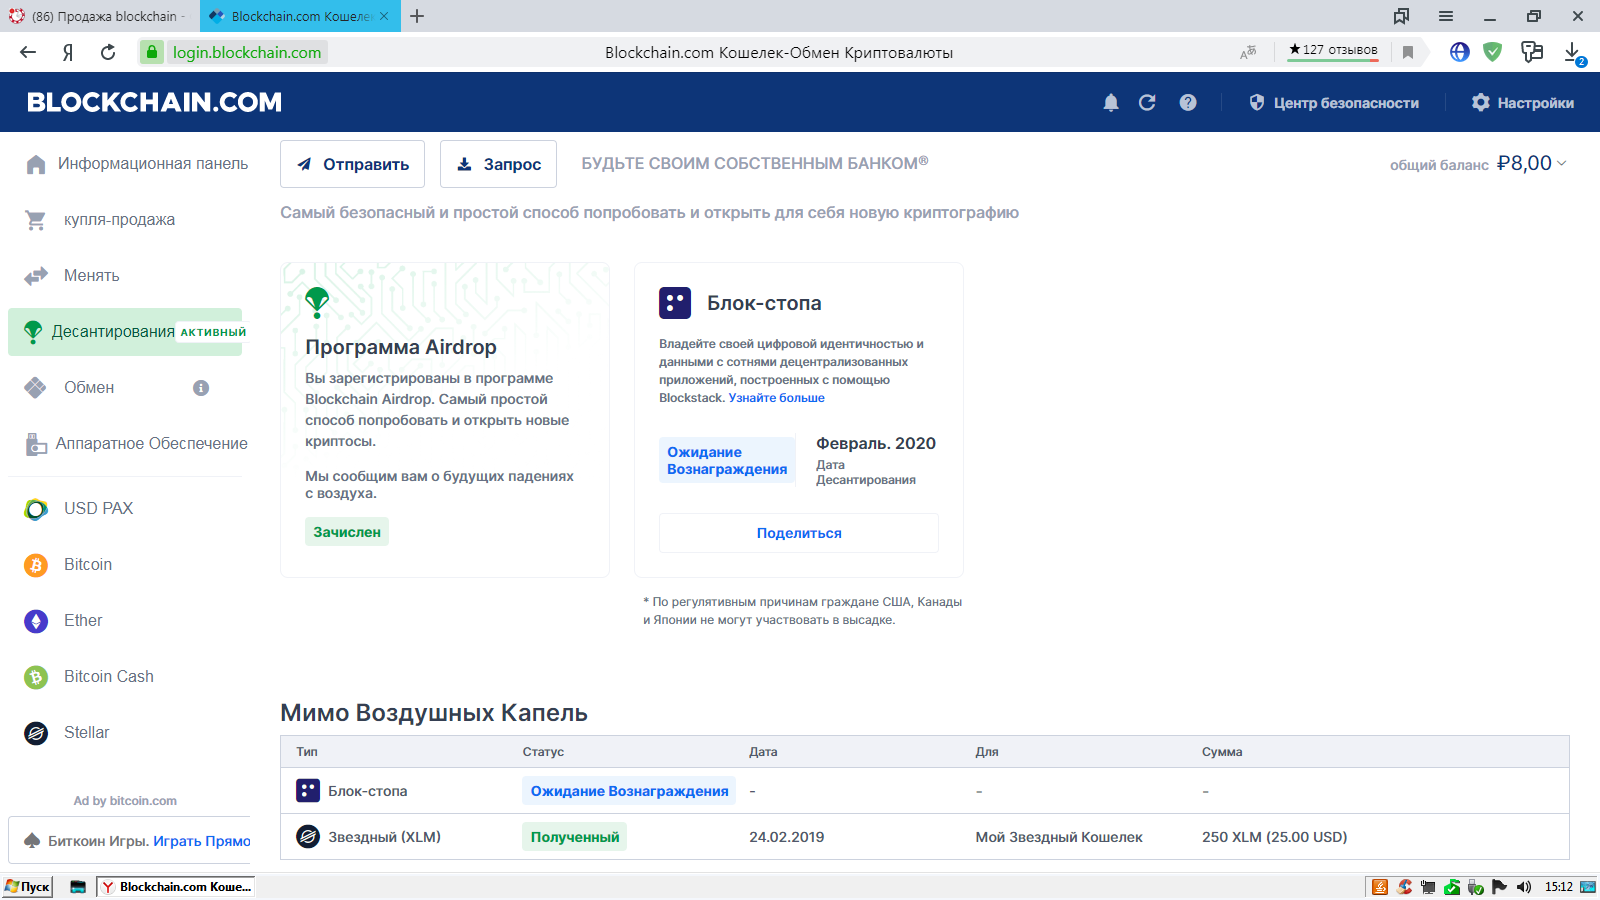Image resolution: width=1600 pixels, height=900 pixels.
Task: Click the page translate icon
Action: click(x=1248, y=52)
